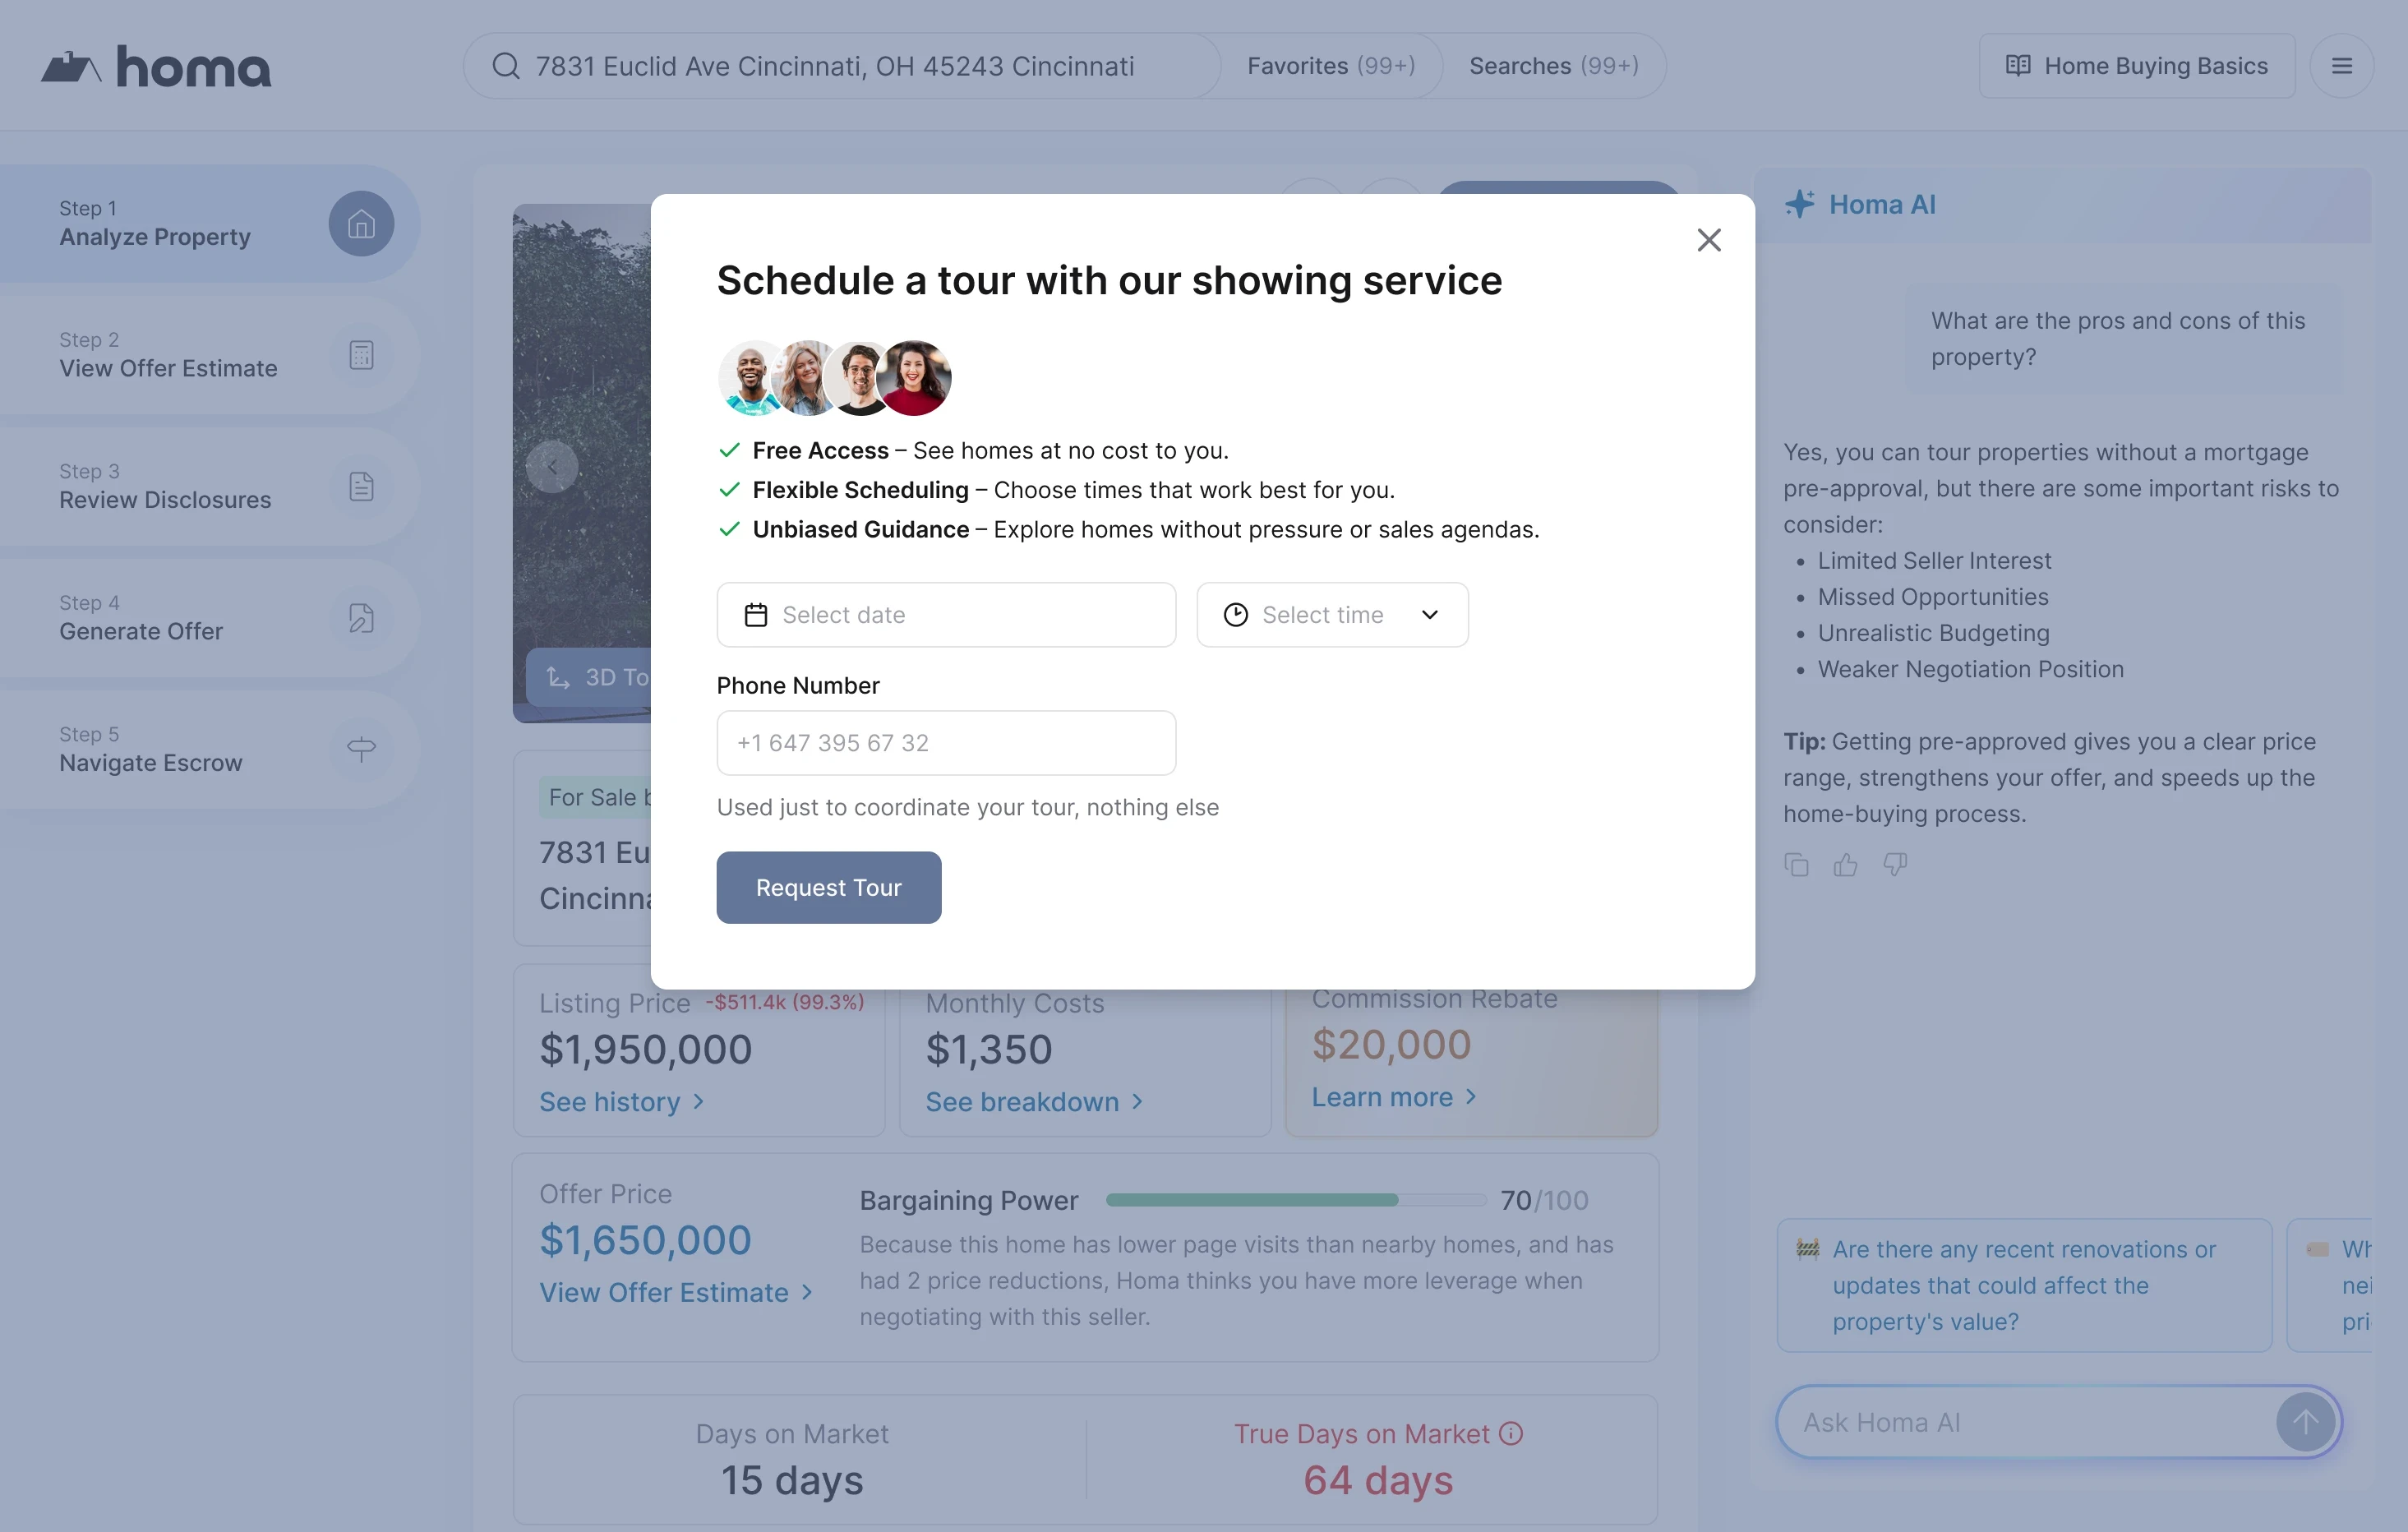
Task: Open the Select time dropdown
Action: coord(1332,615)
